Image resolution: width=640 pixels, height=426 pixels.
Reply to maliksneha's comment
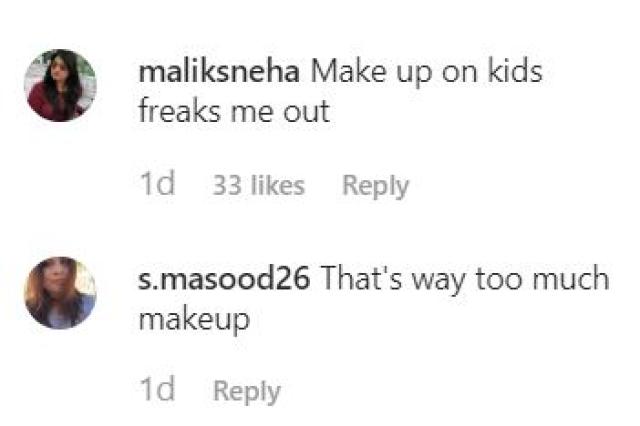click(x=375, y=185)
